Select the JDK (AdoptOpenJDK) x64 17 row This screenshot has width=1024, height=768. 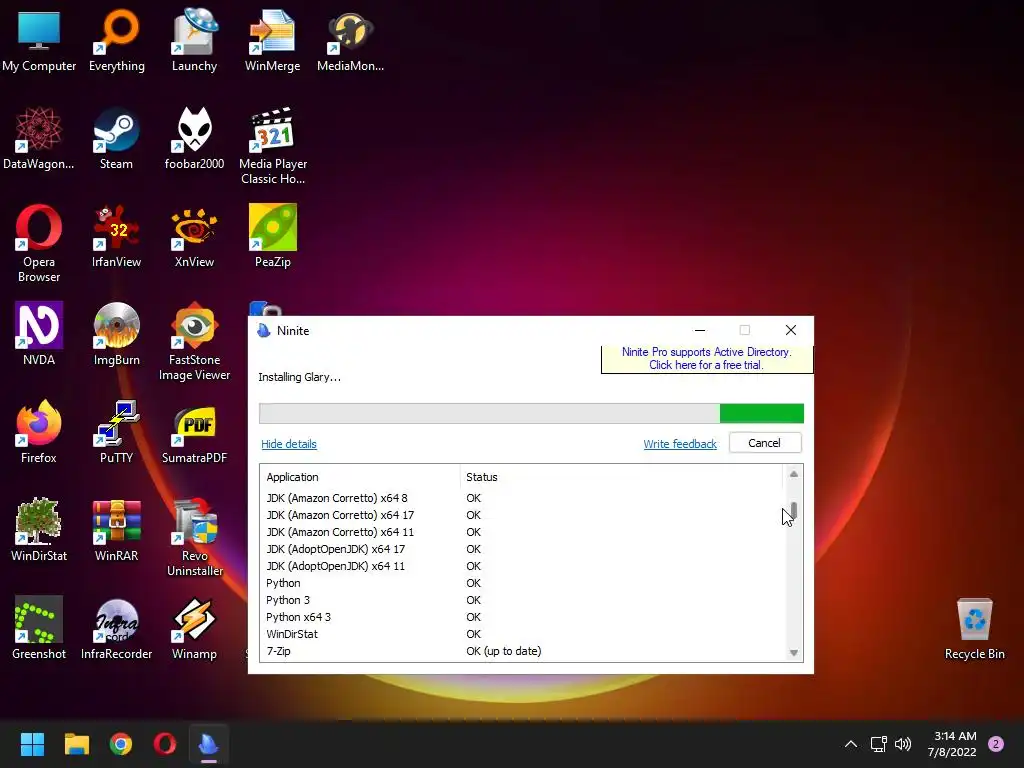tap(521, 549)
